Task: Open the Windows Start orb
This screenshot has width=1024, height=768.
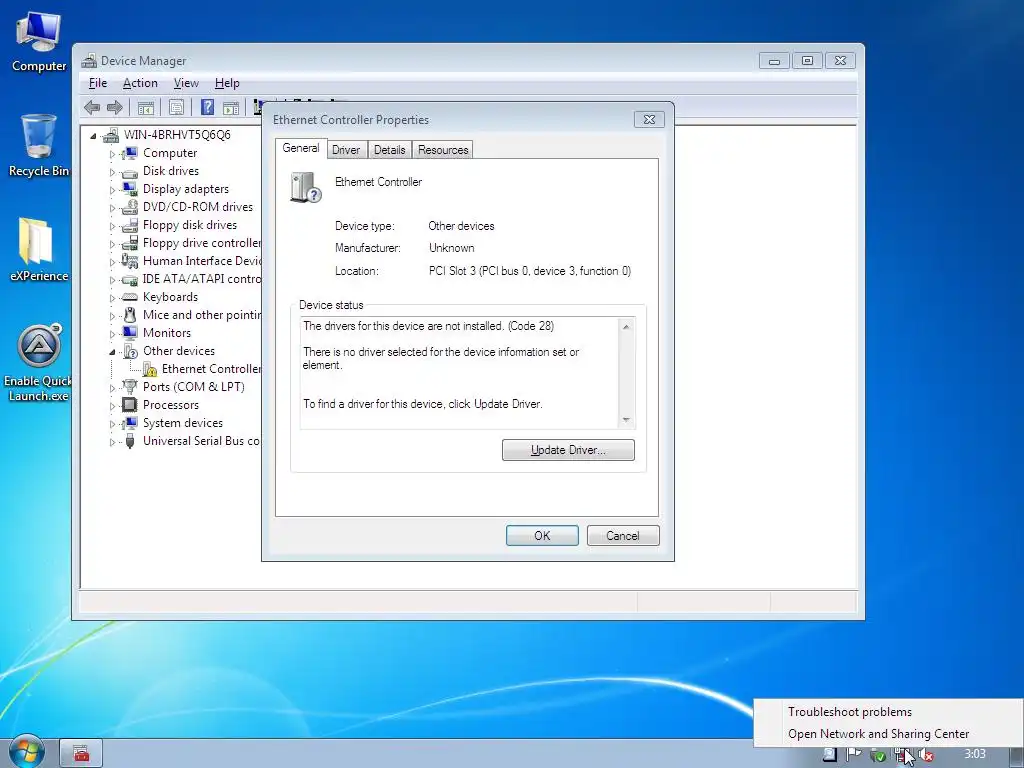Action: [x=25, y=752]
